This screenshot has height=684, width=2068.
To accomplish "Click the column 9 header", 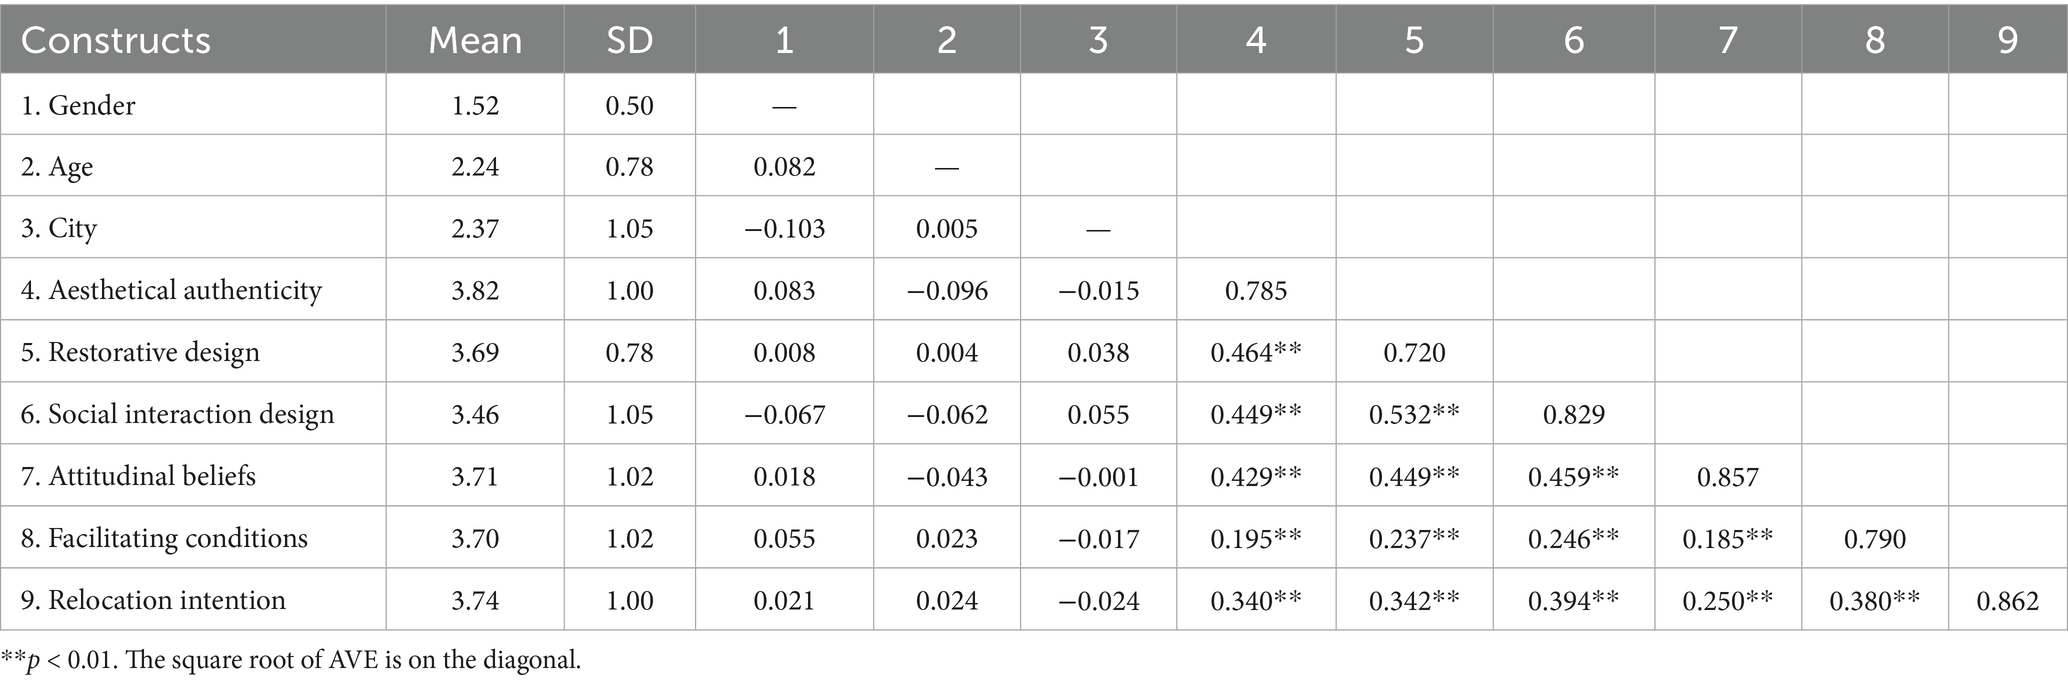I will (x=2007, y=40).
